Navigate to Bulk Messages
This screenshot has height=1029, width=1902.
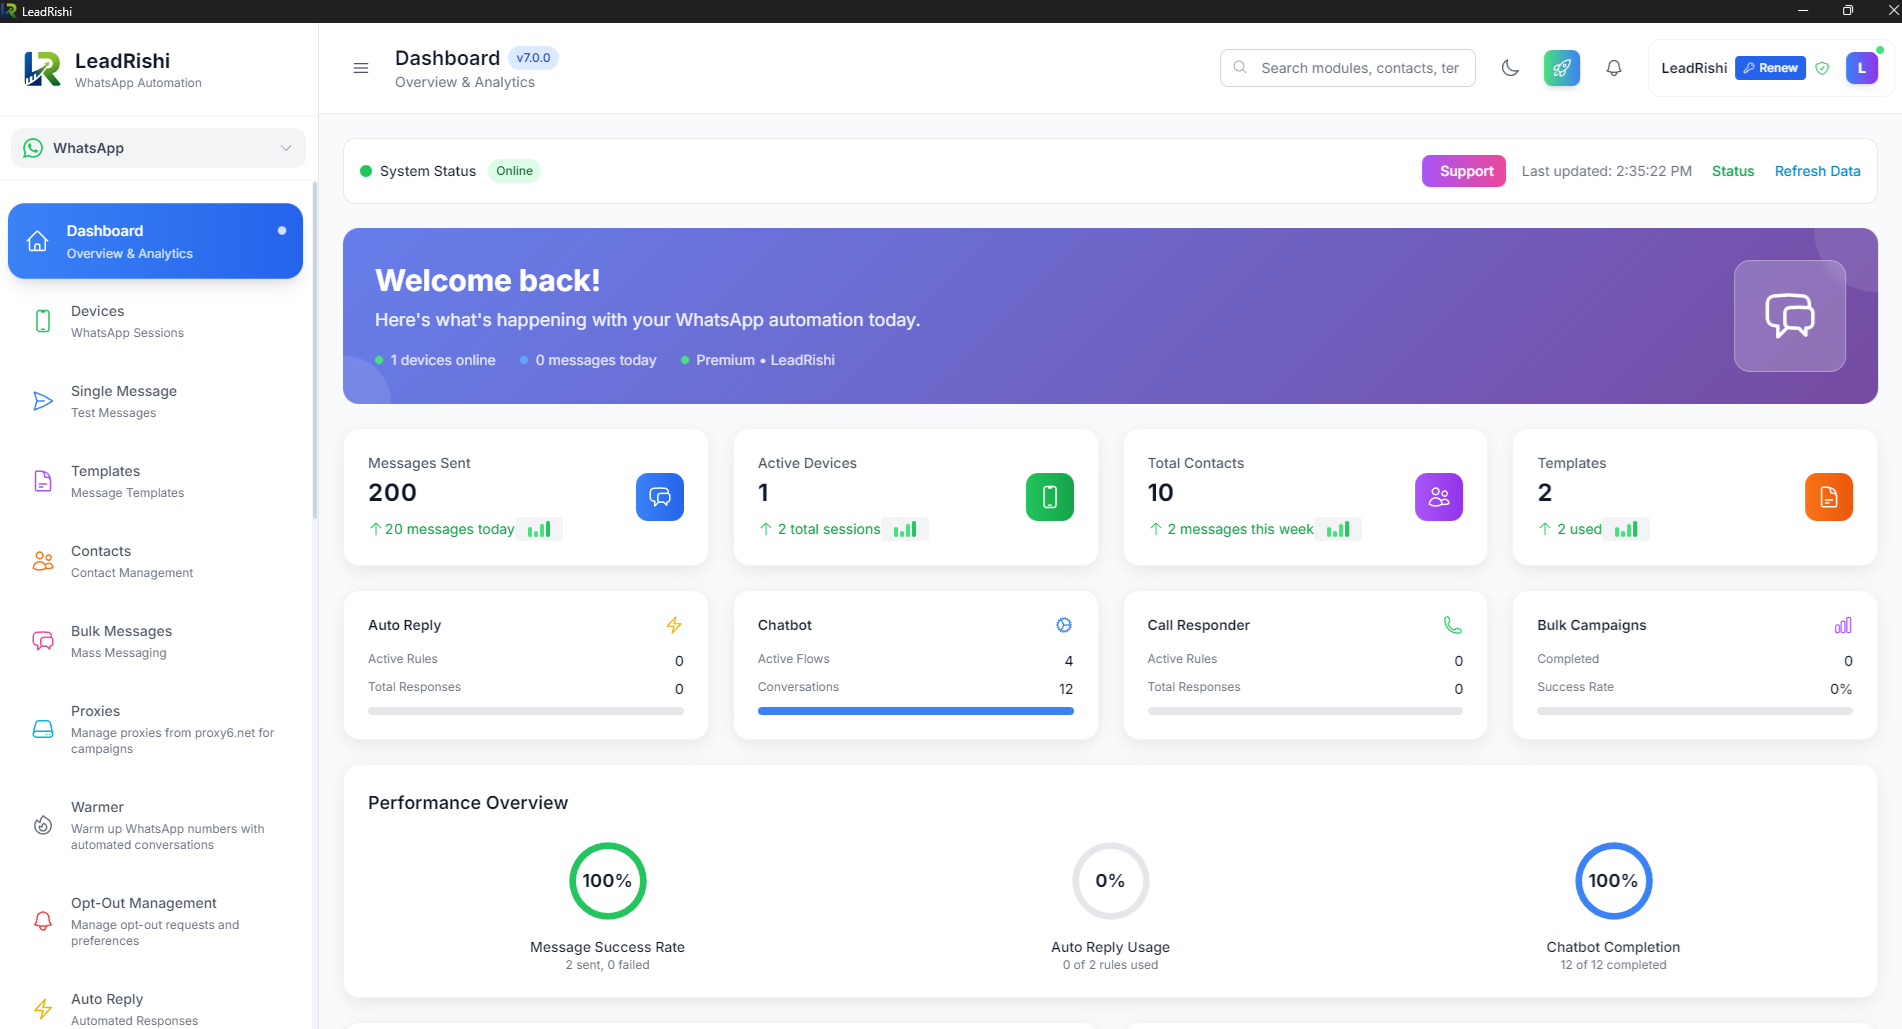pyautogui.click(x=155, y=641)
